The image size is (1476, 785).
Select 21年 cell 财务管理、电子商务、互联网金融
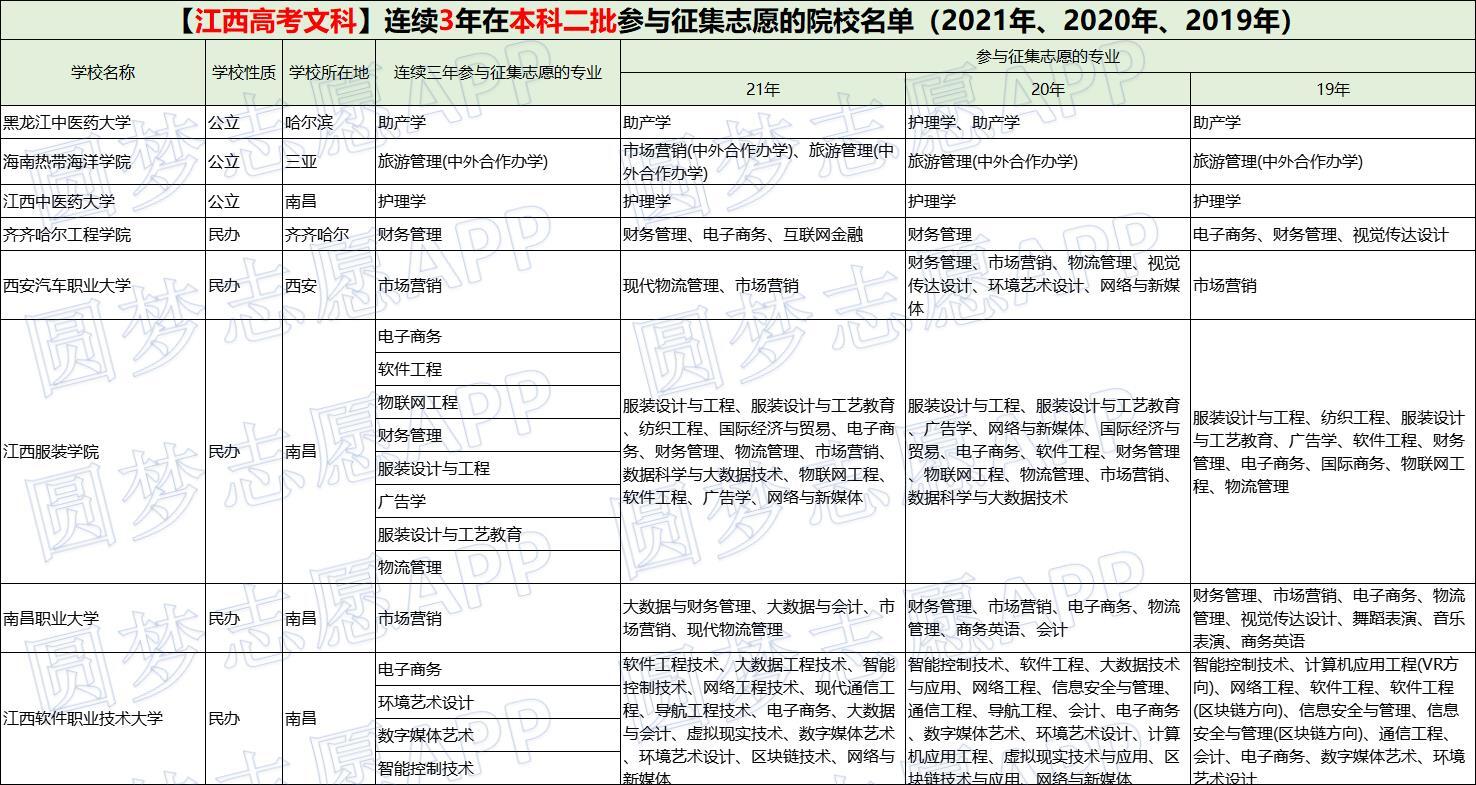tap(763, 234)
